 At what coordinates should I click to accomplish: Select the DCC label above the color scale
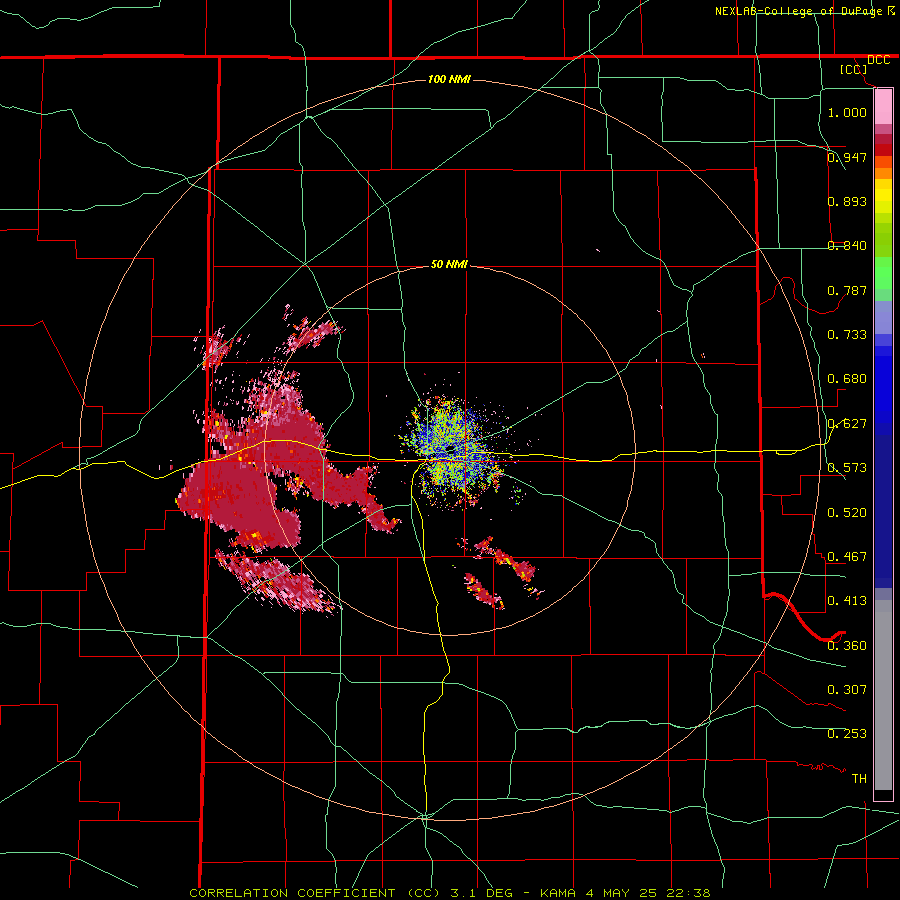coord(878,60)
